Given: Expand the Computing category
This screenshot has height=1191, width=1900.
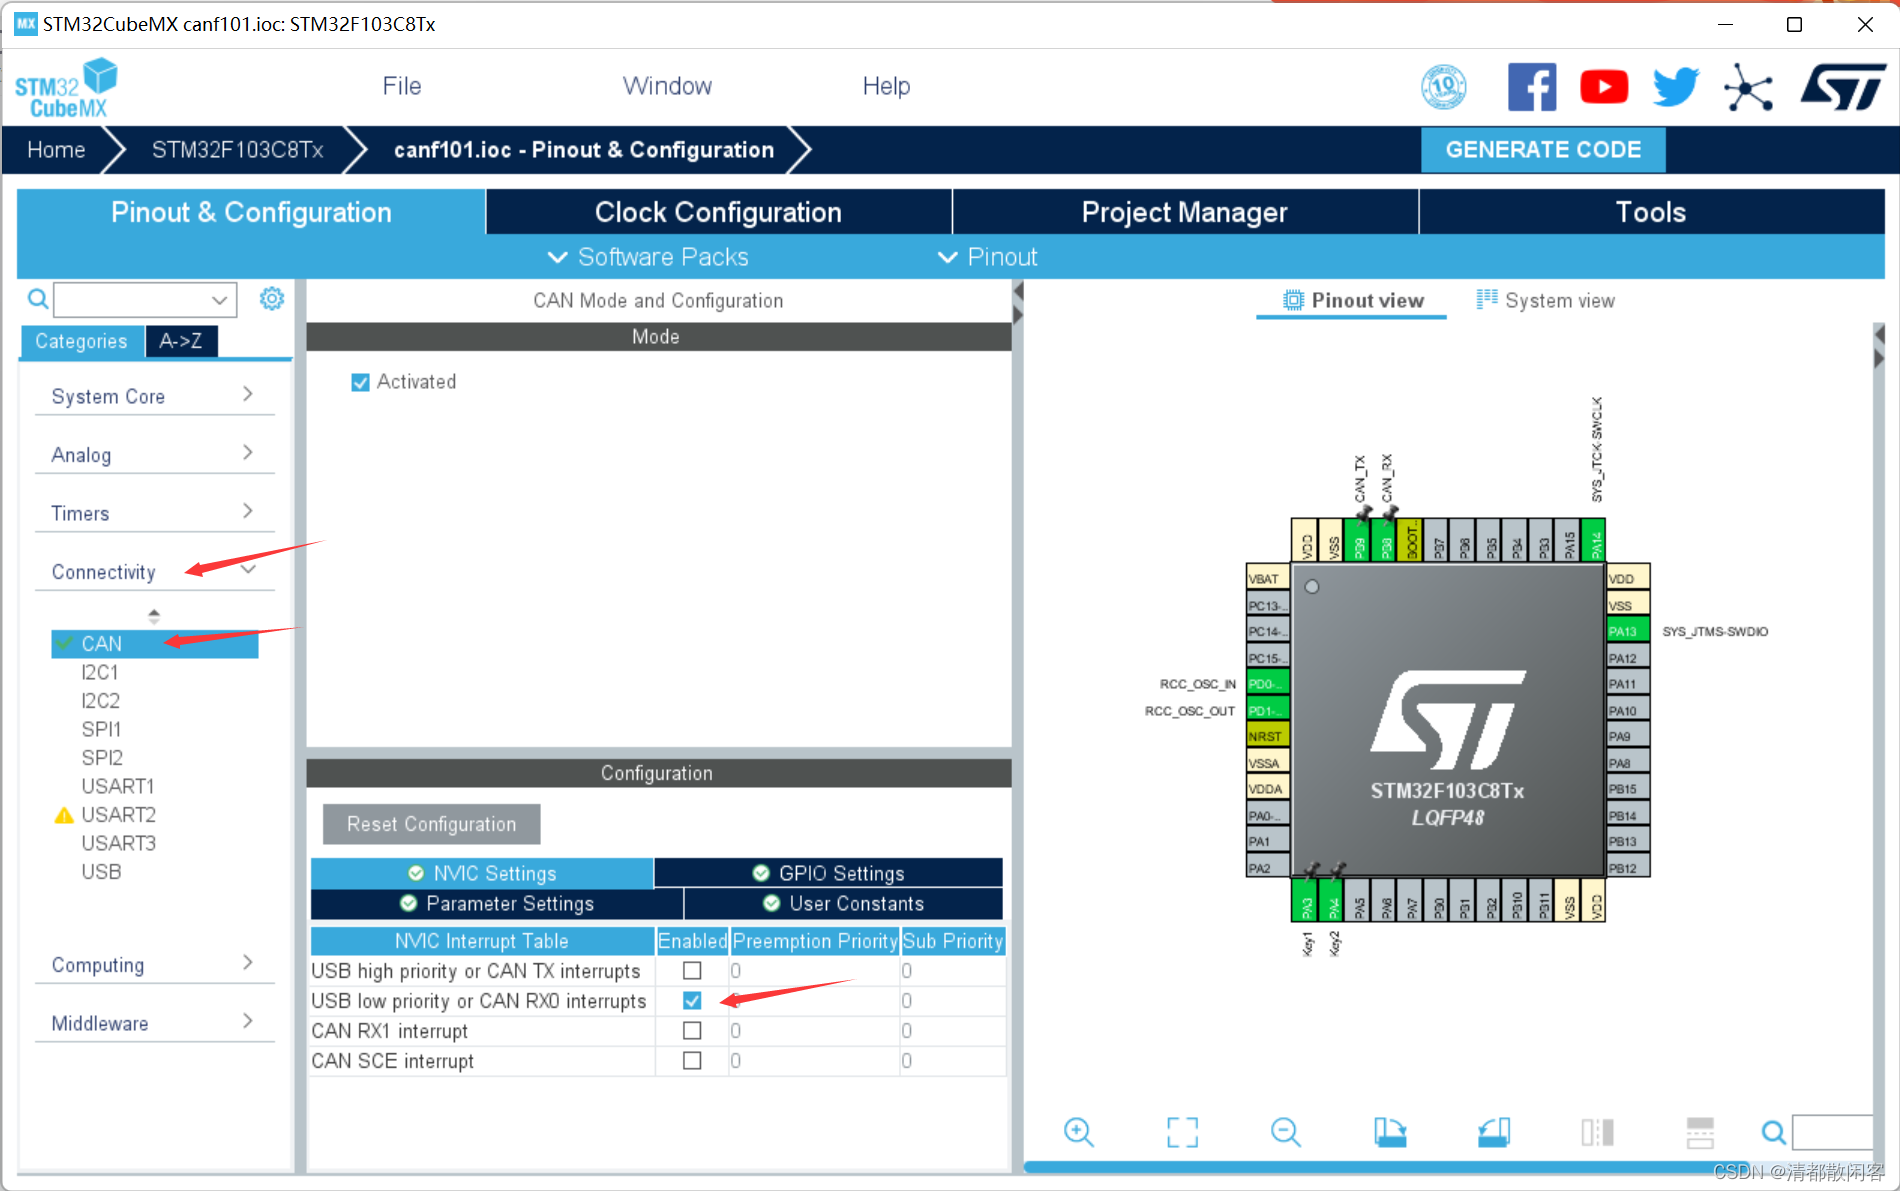Looking at the screenshot, I should pyautogui.click(x=154, y=964).
